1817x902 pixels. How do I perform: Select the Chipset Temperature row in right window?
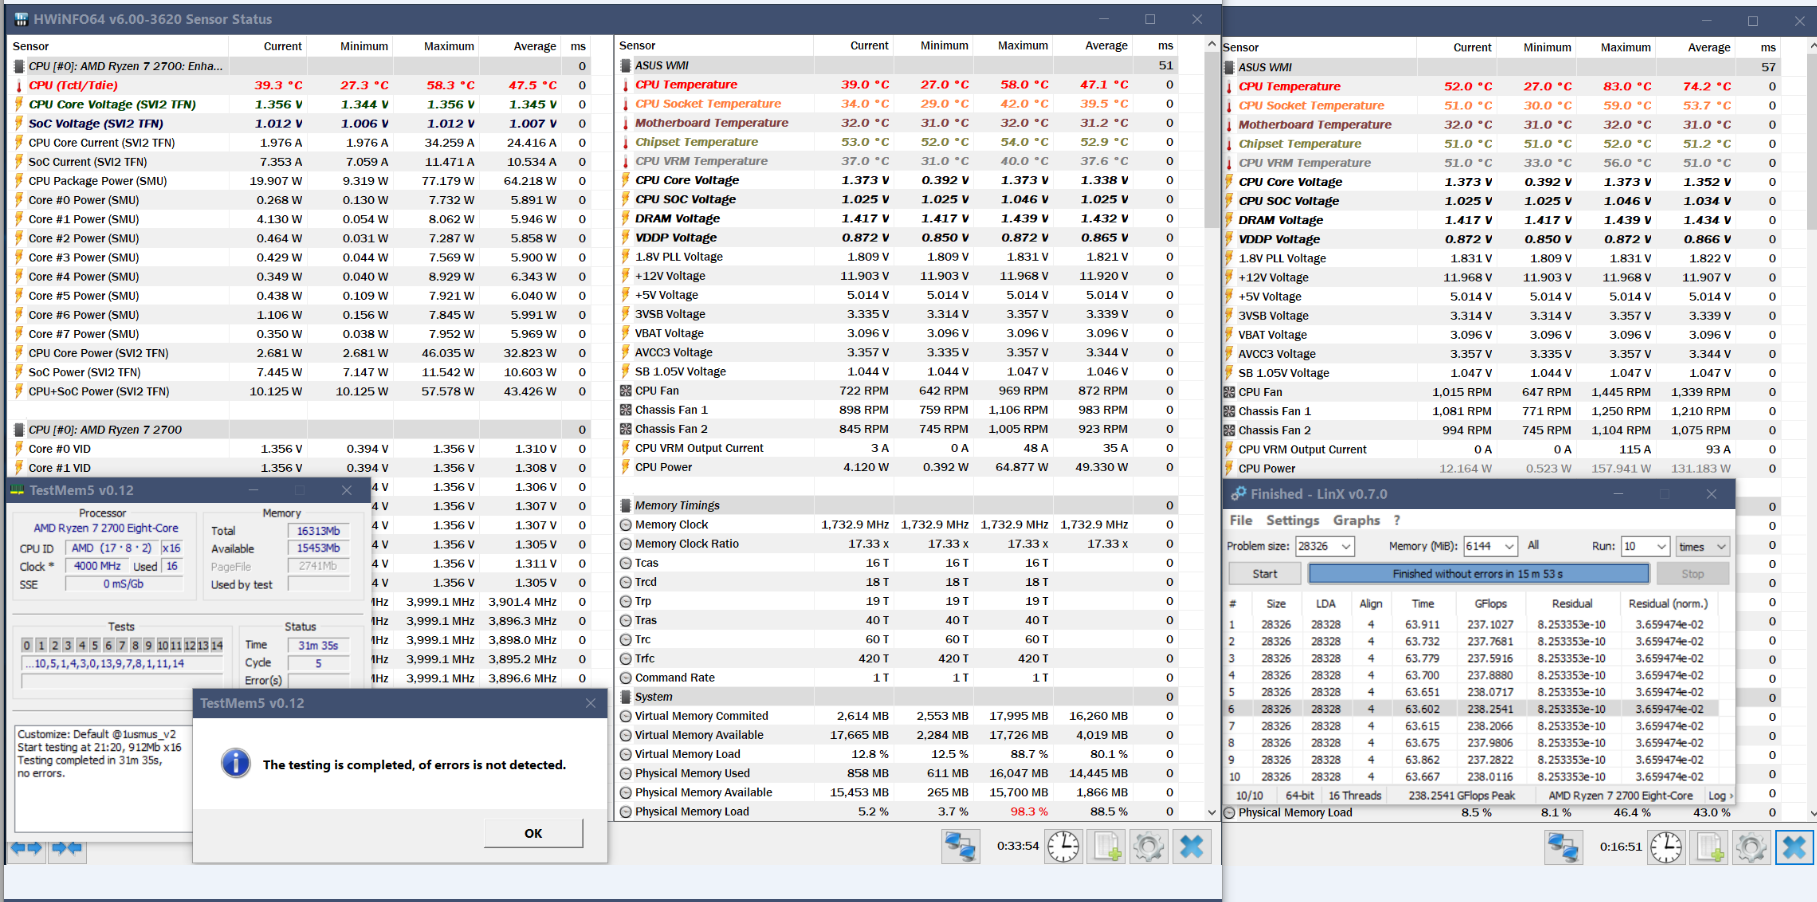tap(1500, 144)
